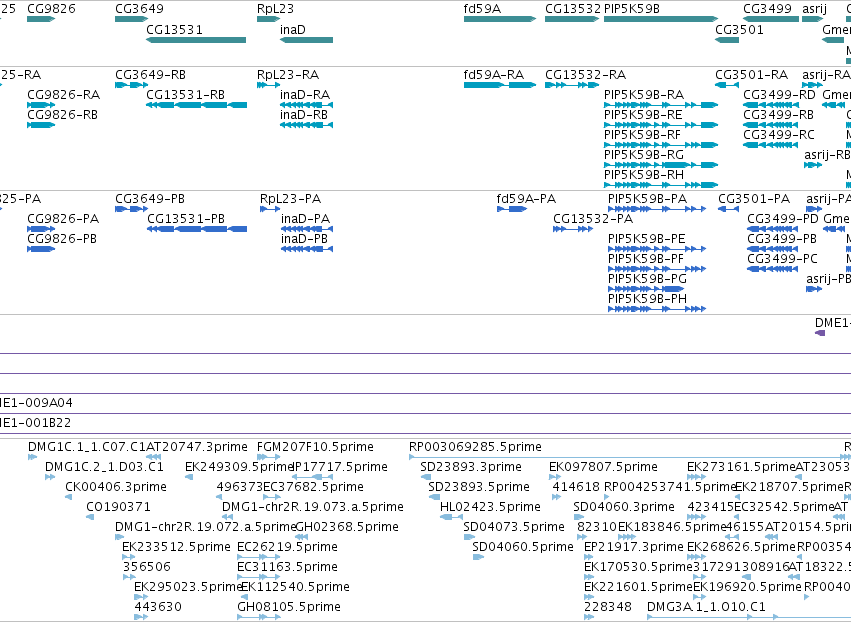The image size is (851, 622).
Task: Click the CG13531 gene arrow
Action: 196,40
